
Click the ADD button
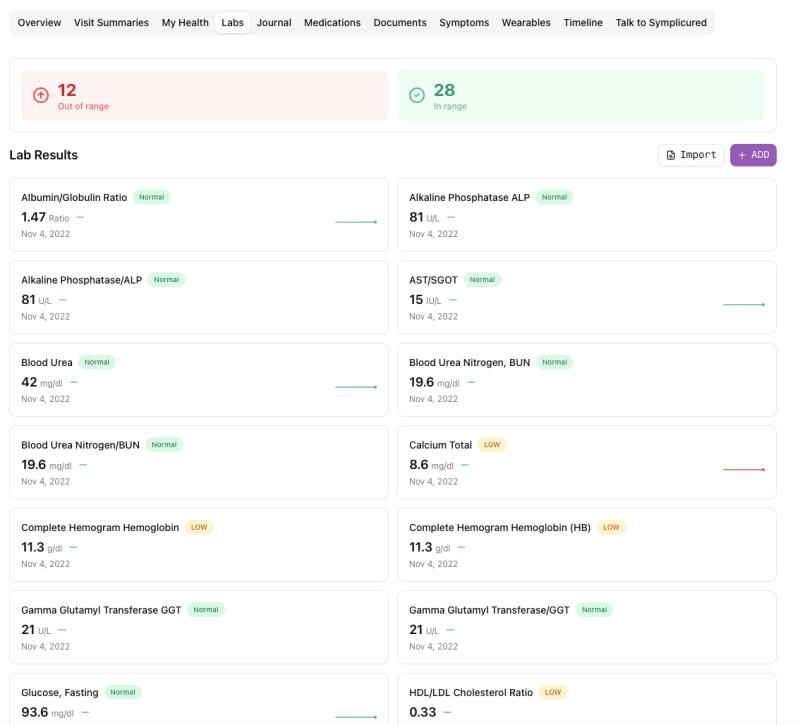(751, 155)
